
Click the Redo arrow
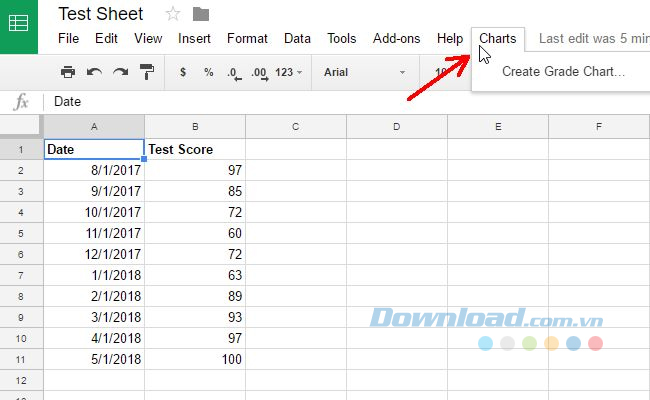click(x=120, y=72)
